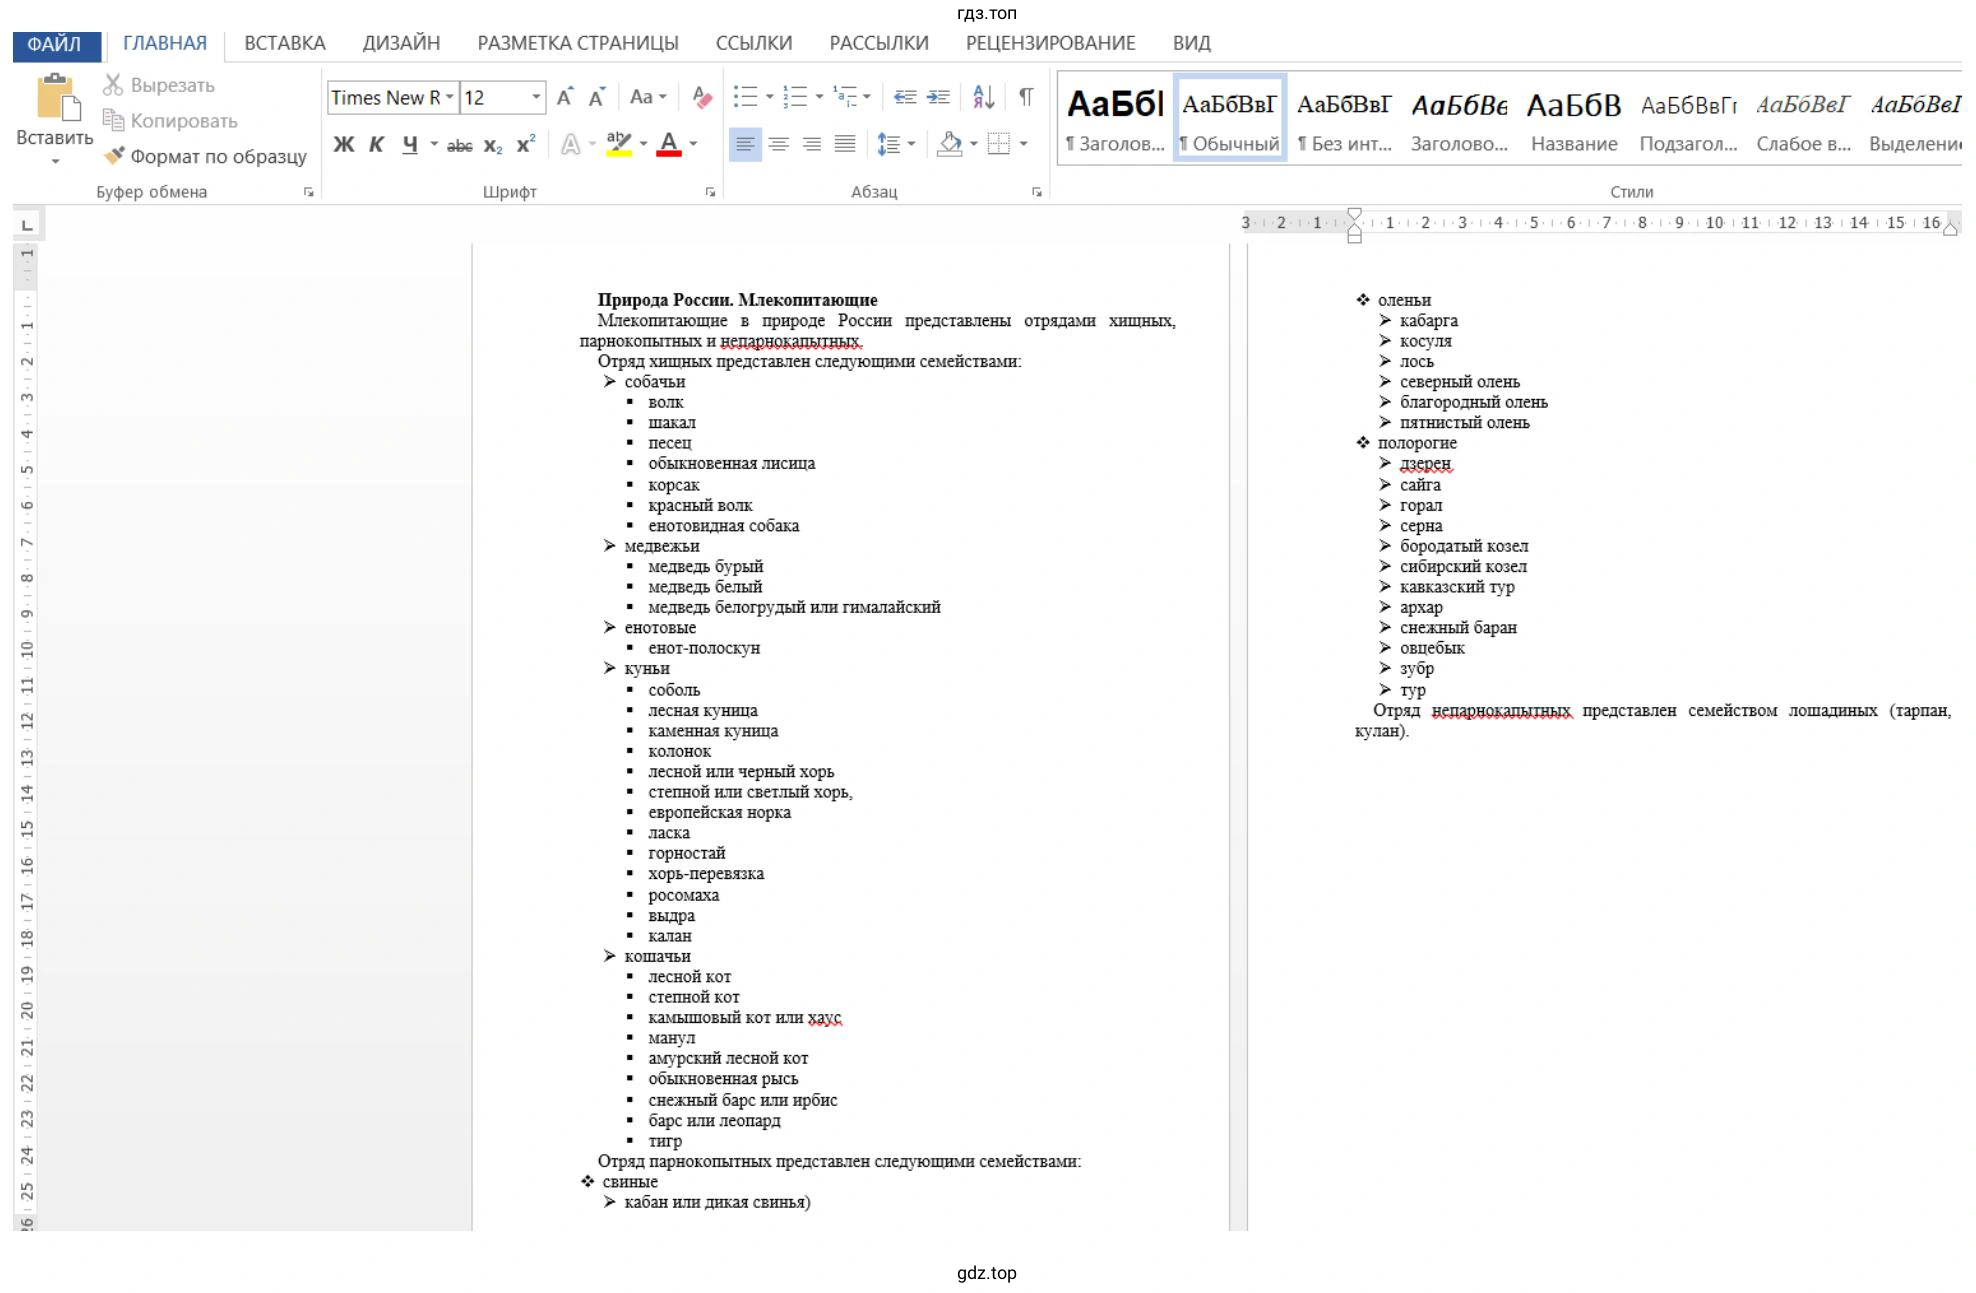Apply red font color
1976x1293 pixels.
[669, 144]
